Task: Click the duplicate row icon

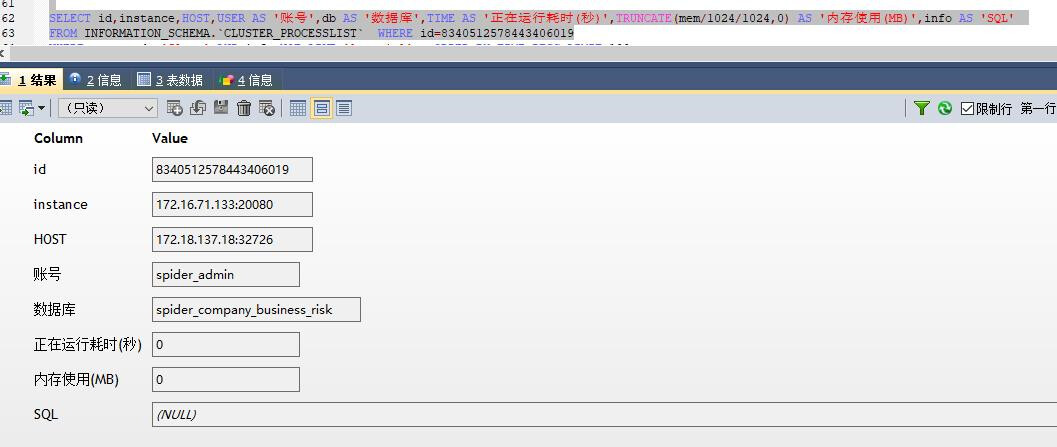Action: (197, 108)
